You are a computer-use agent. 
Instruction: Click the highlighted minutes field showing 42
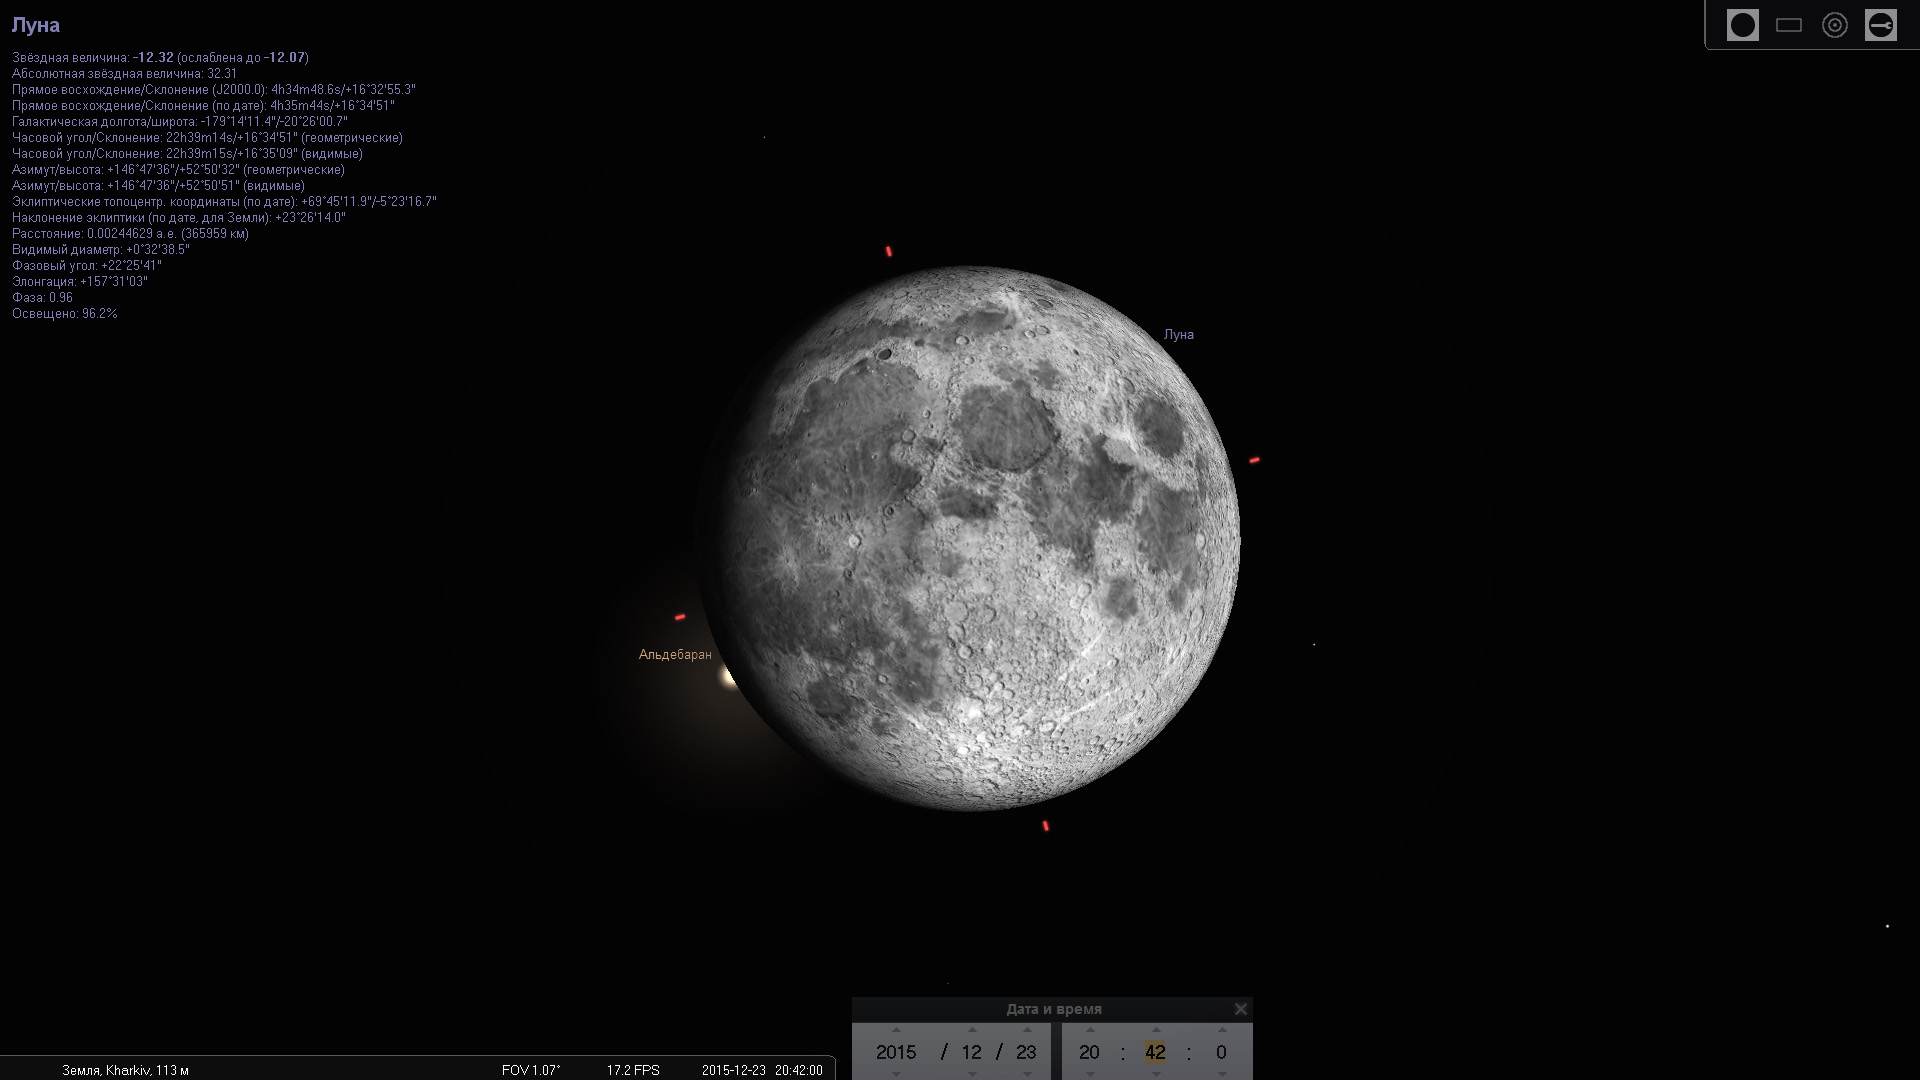[x=1155, y=1052]
